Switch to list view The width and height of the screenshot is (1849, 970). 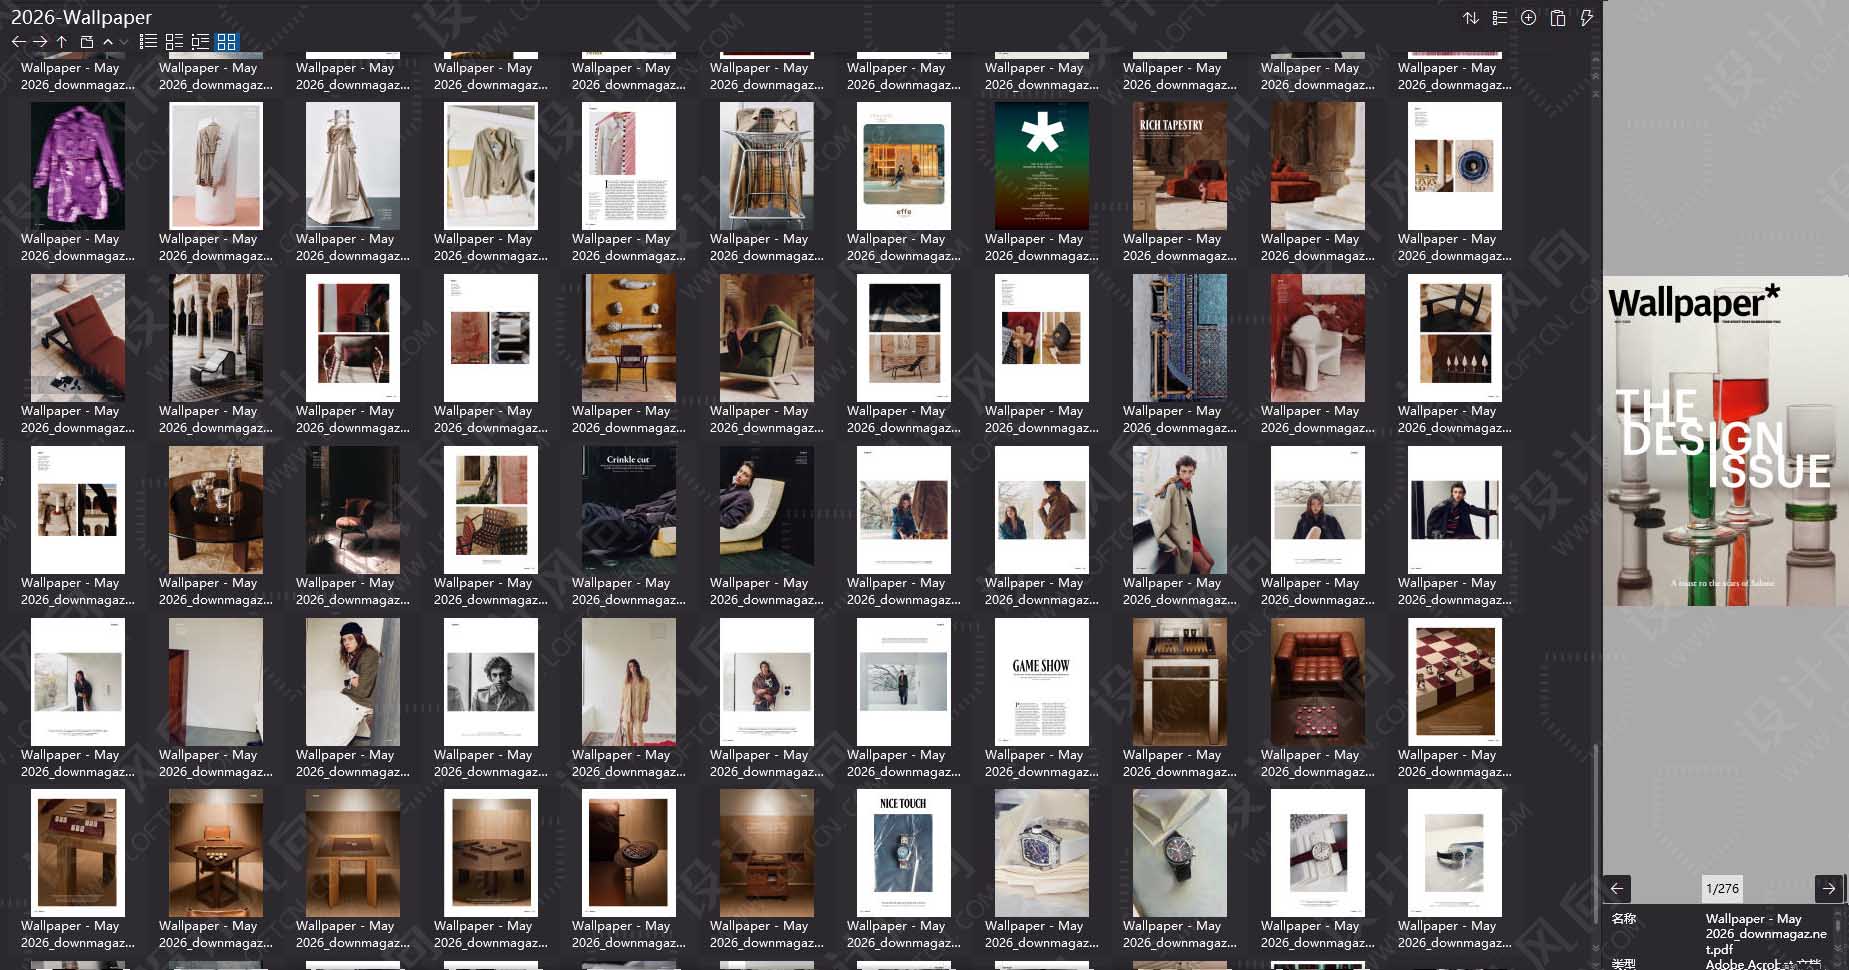148,42
